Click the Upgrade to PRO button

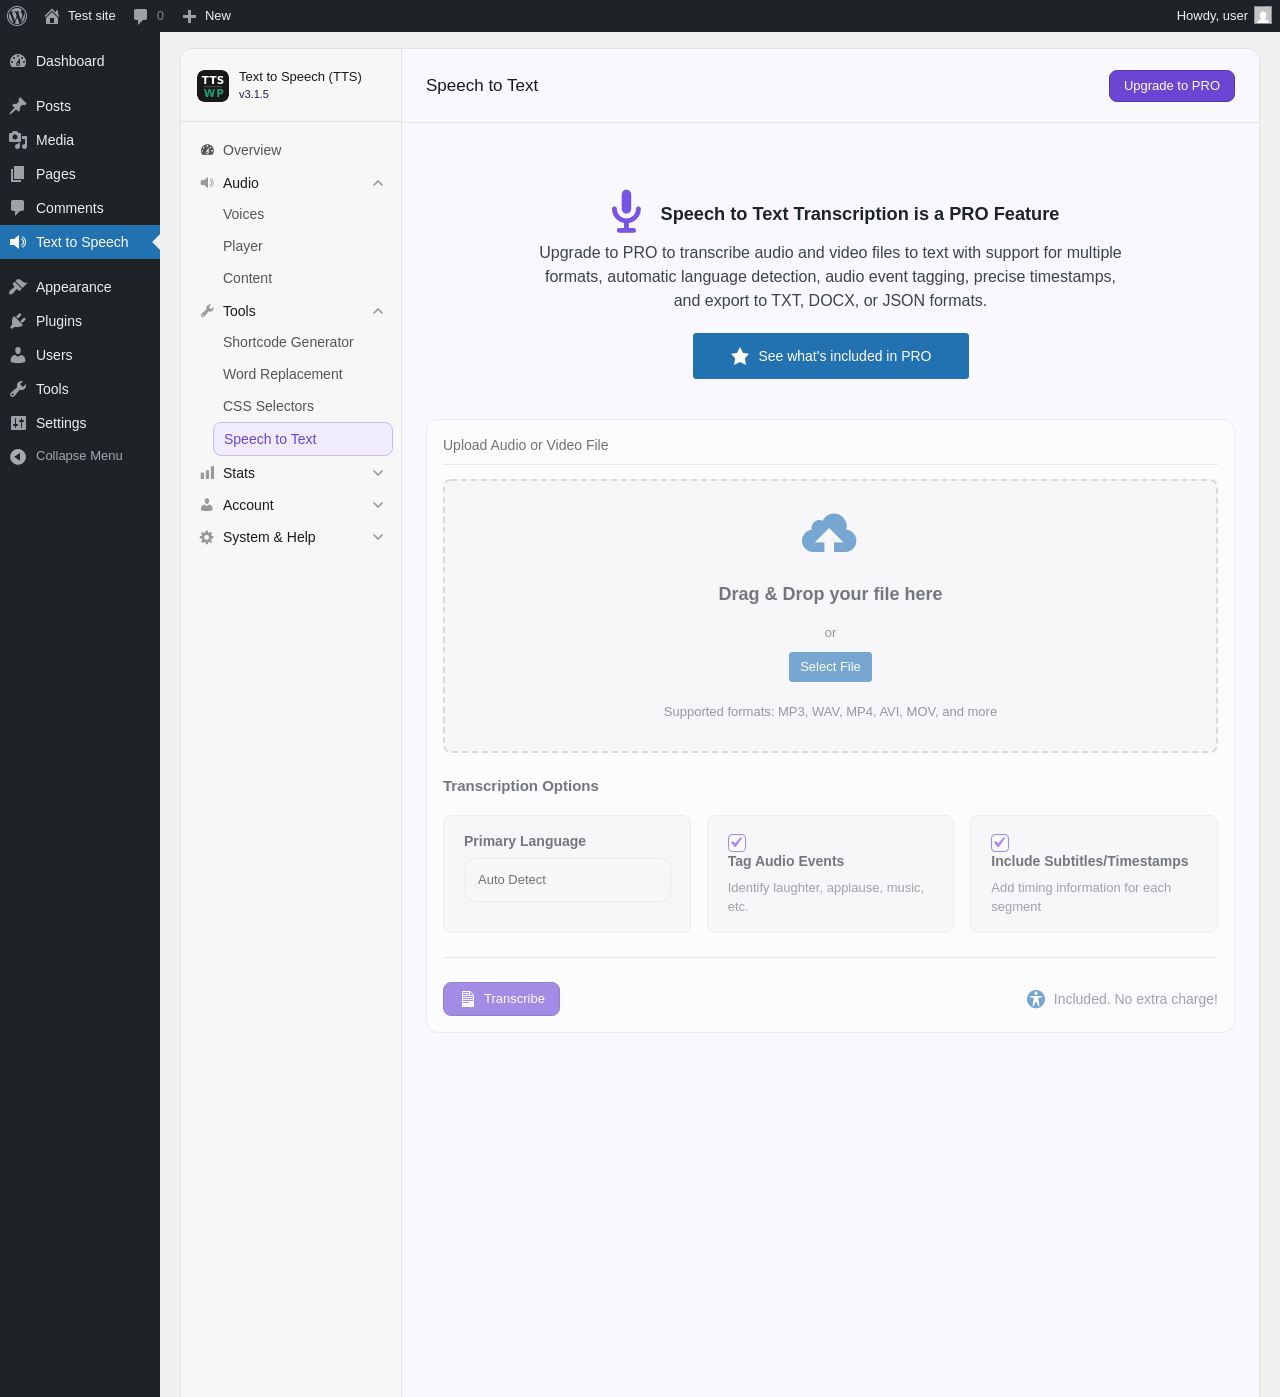click(x=1172, y=86)
